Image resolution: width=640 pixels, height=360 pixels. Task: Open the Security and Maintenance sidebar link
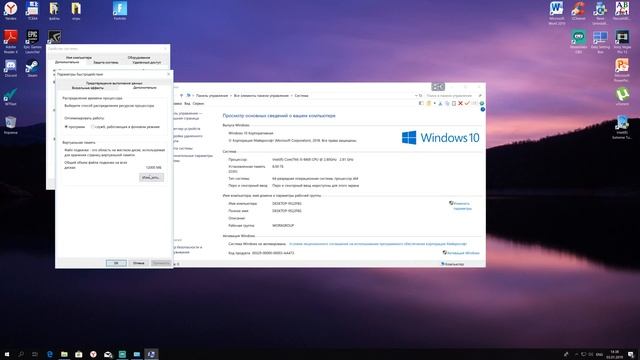point(187,250)
